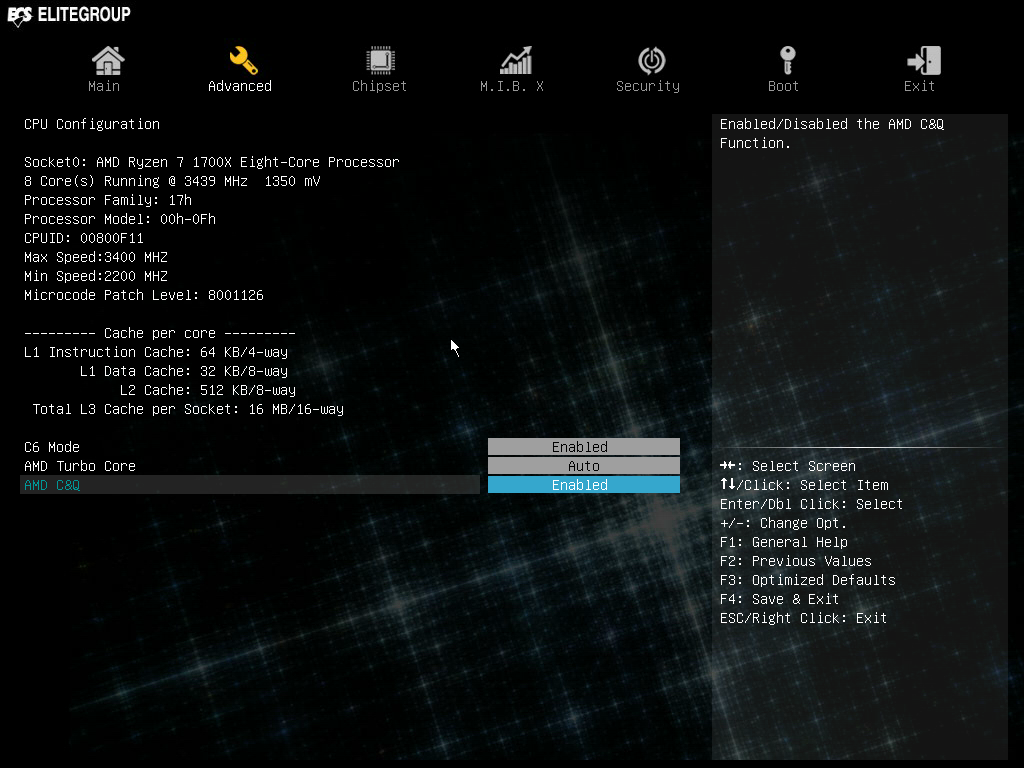Click the Processor Family: 17h line
This screenshot has height=768, width=1024.
(x=108, y=200)
